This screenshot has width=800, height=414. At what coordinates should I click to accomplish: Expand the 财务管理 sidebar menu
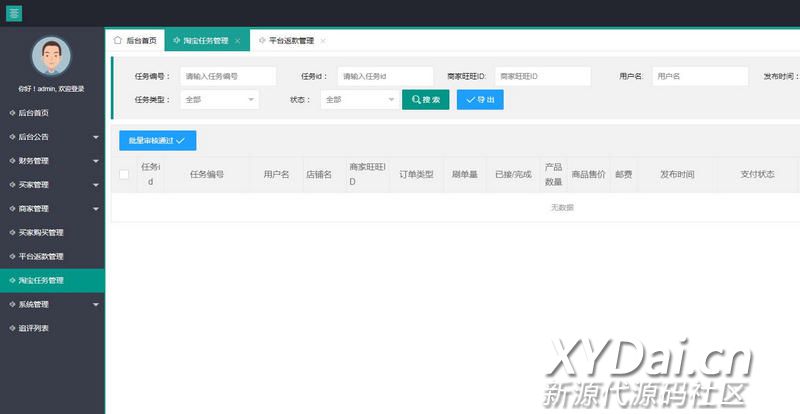tap(52, 161)
